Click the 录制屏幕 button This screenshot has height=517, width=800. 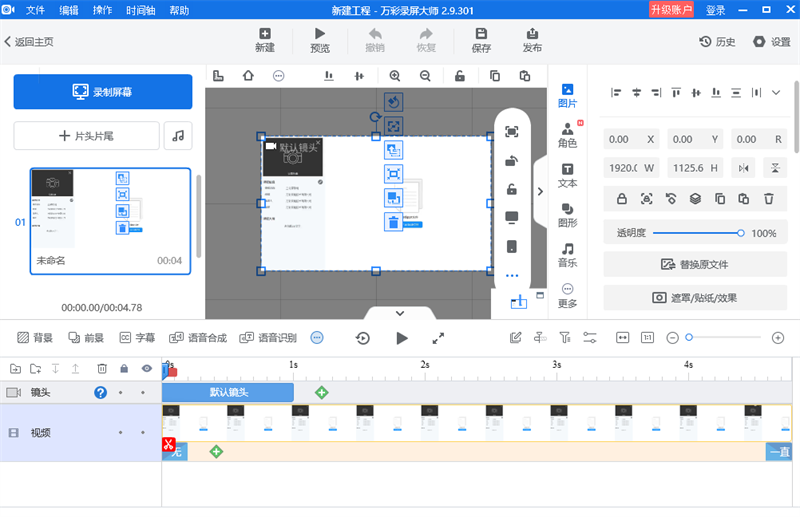[103, 92]
